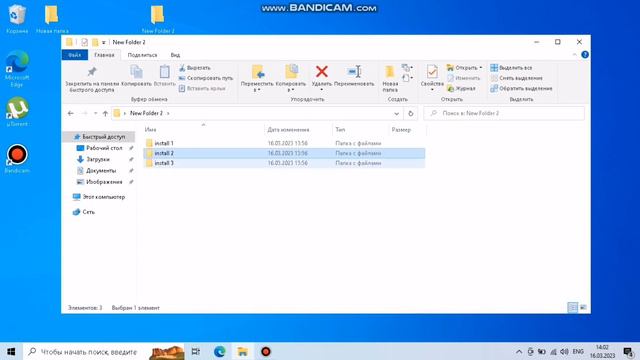Expand the address bar history dropdown
This screenshot has height=360, width=640.
pos(396,113)
